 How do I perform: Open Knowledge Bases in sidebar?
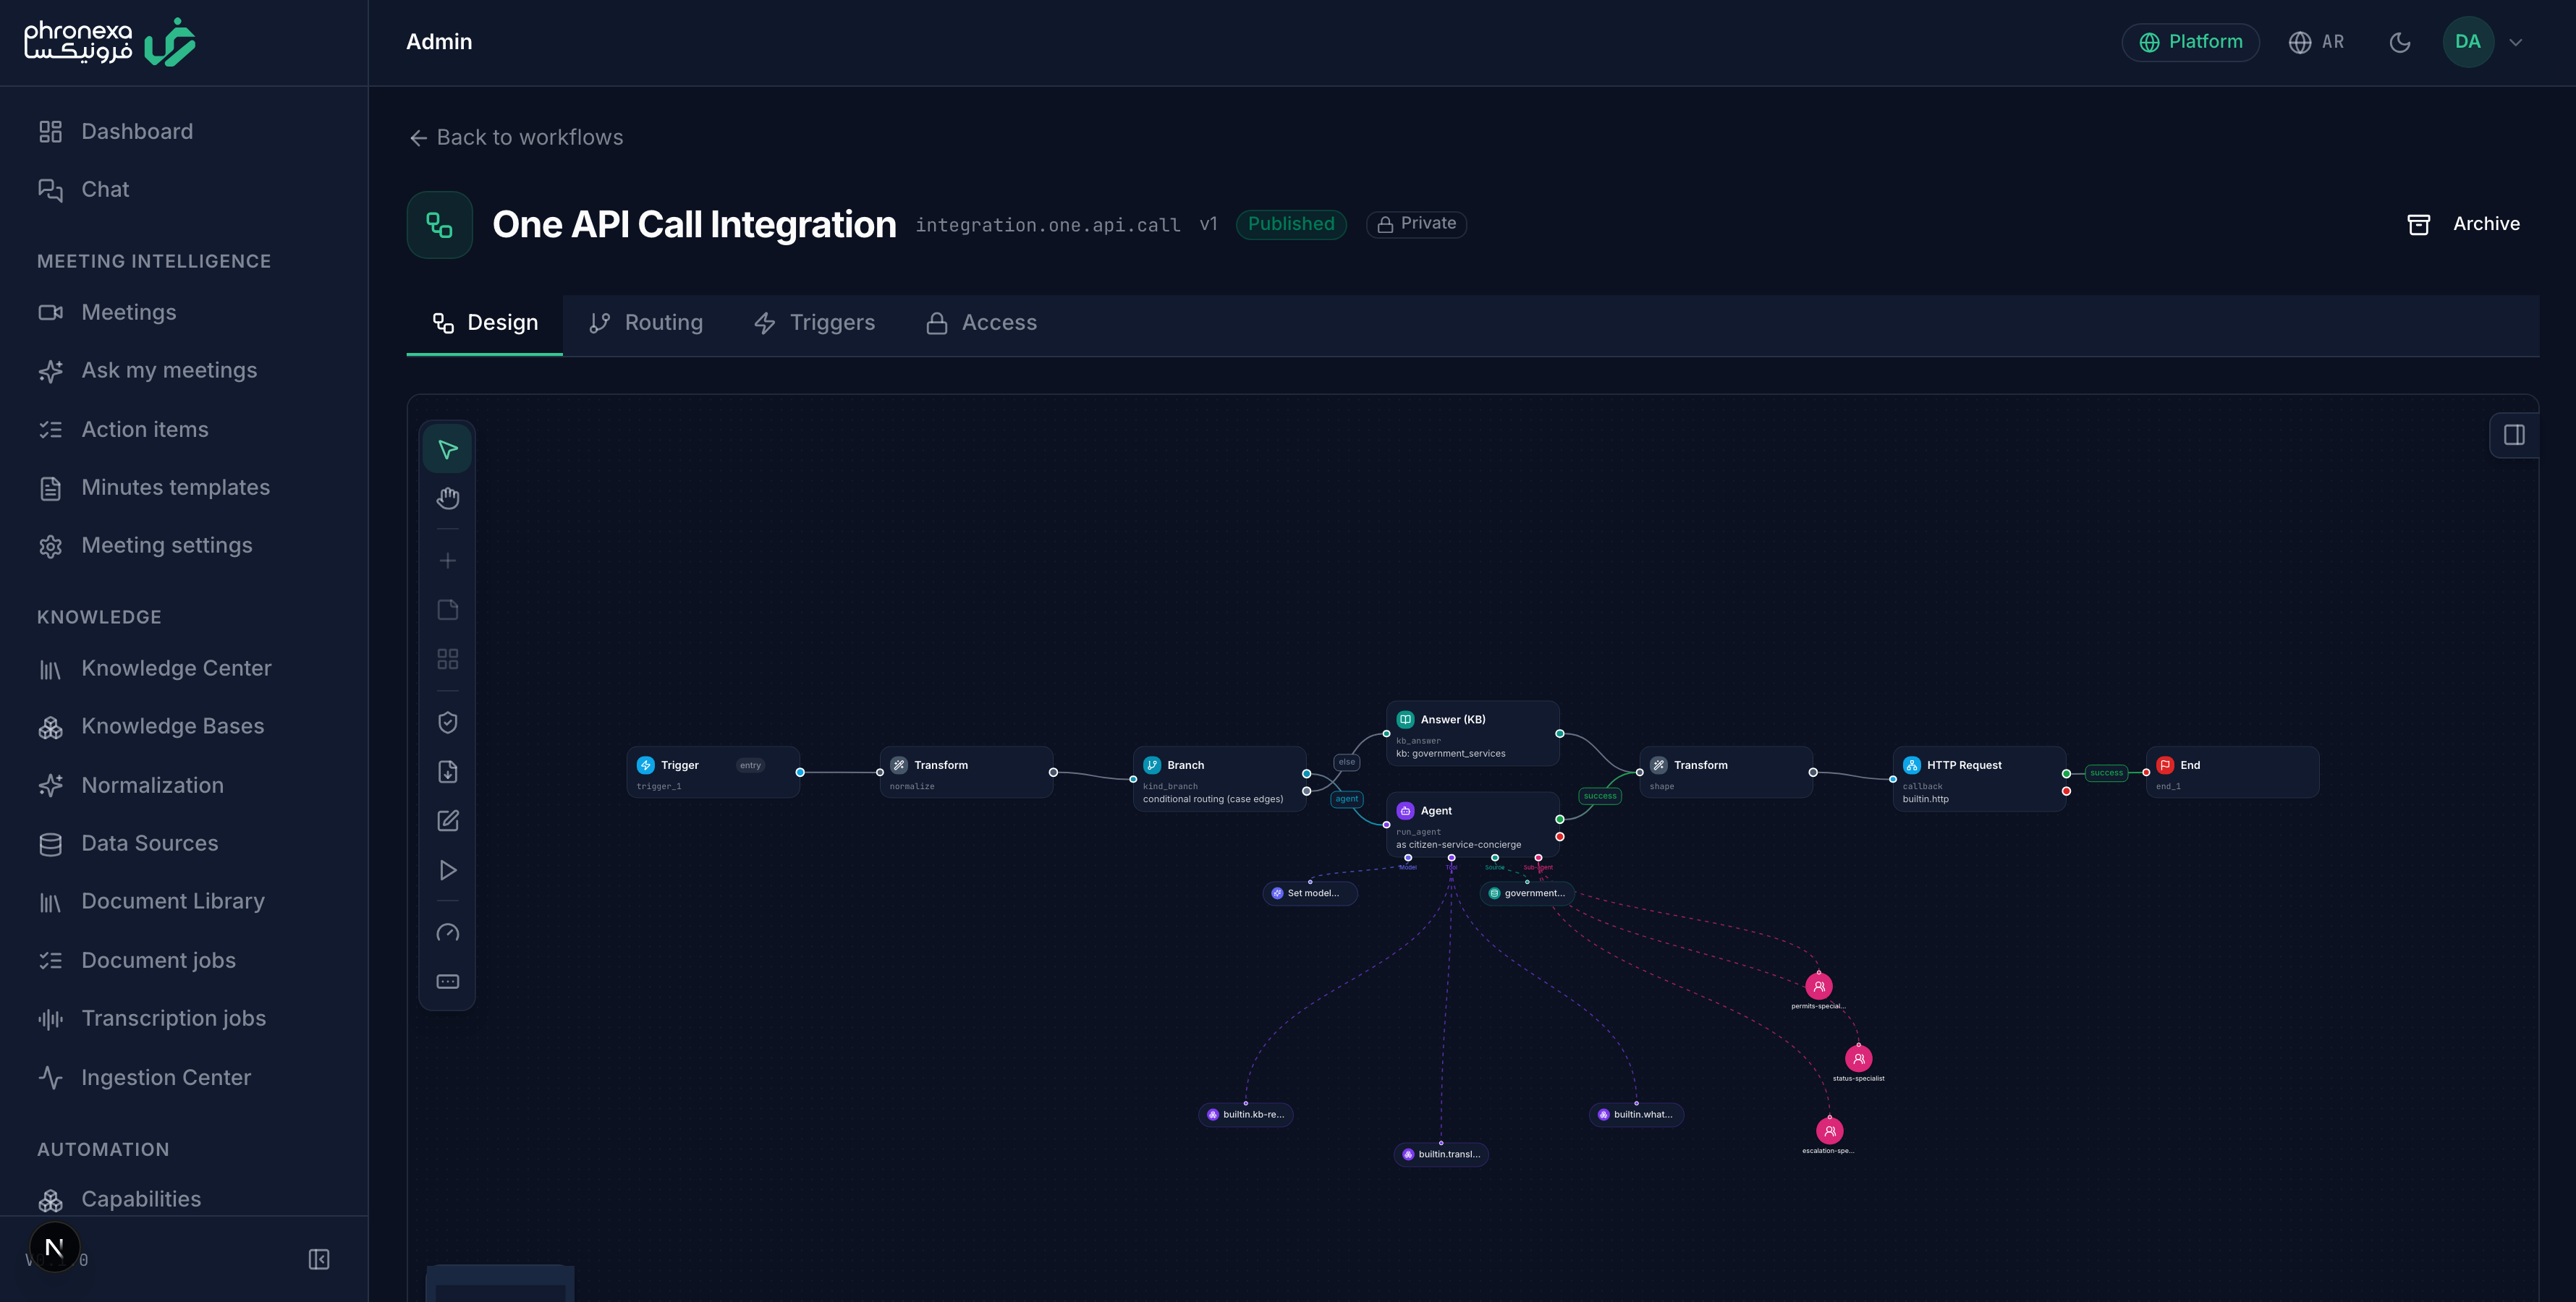tap(172, 726)
